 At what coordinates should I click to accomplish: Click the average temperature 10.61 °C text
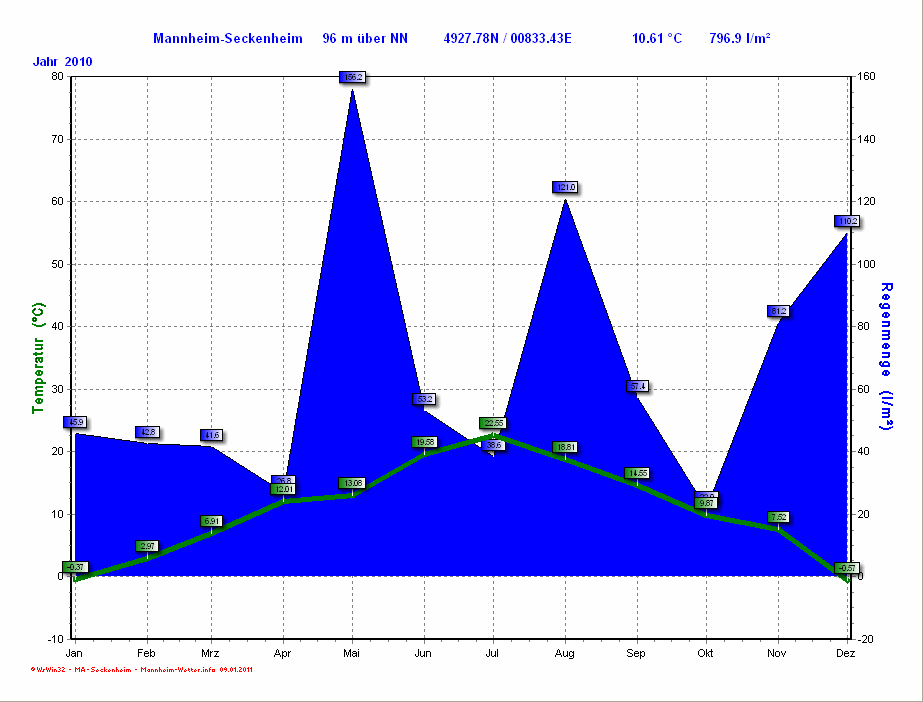657,39
